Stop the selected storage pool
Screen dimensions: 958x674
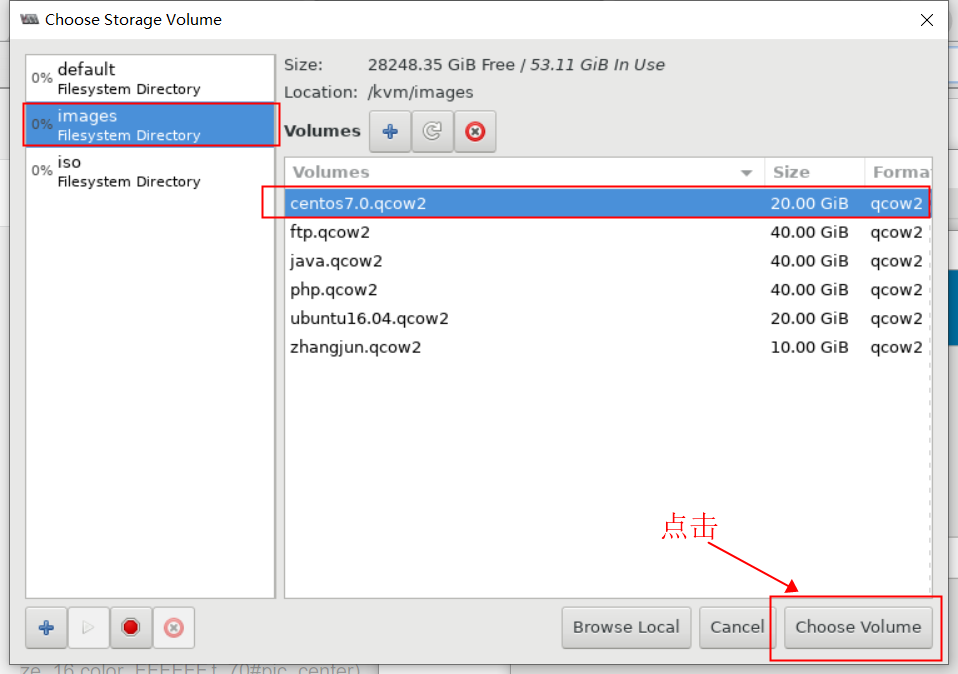click(131, 628)
